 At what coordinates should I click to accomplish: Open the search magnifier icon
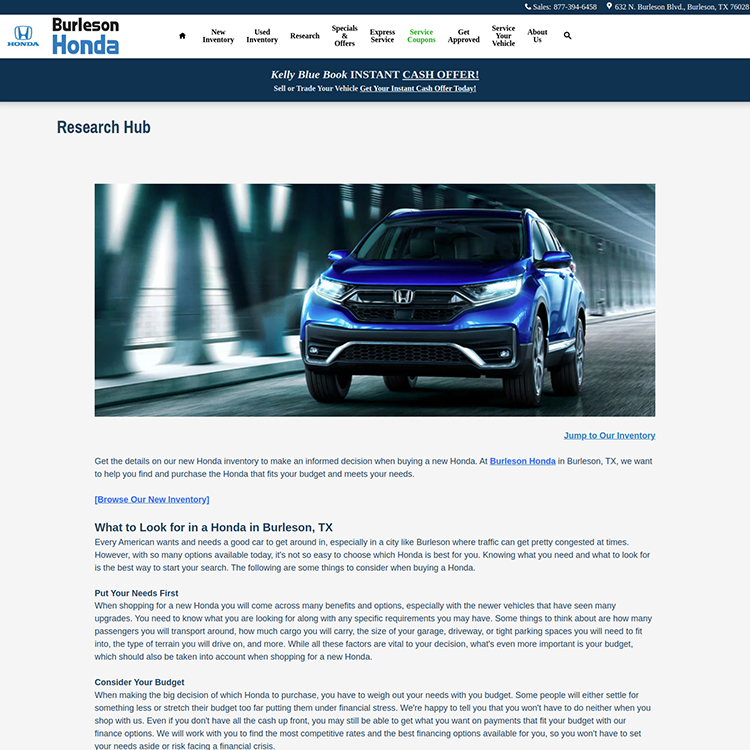(567, 35)
